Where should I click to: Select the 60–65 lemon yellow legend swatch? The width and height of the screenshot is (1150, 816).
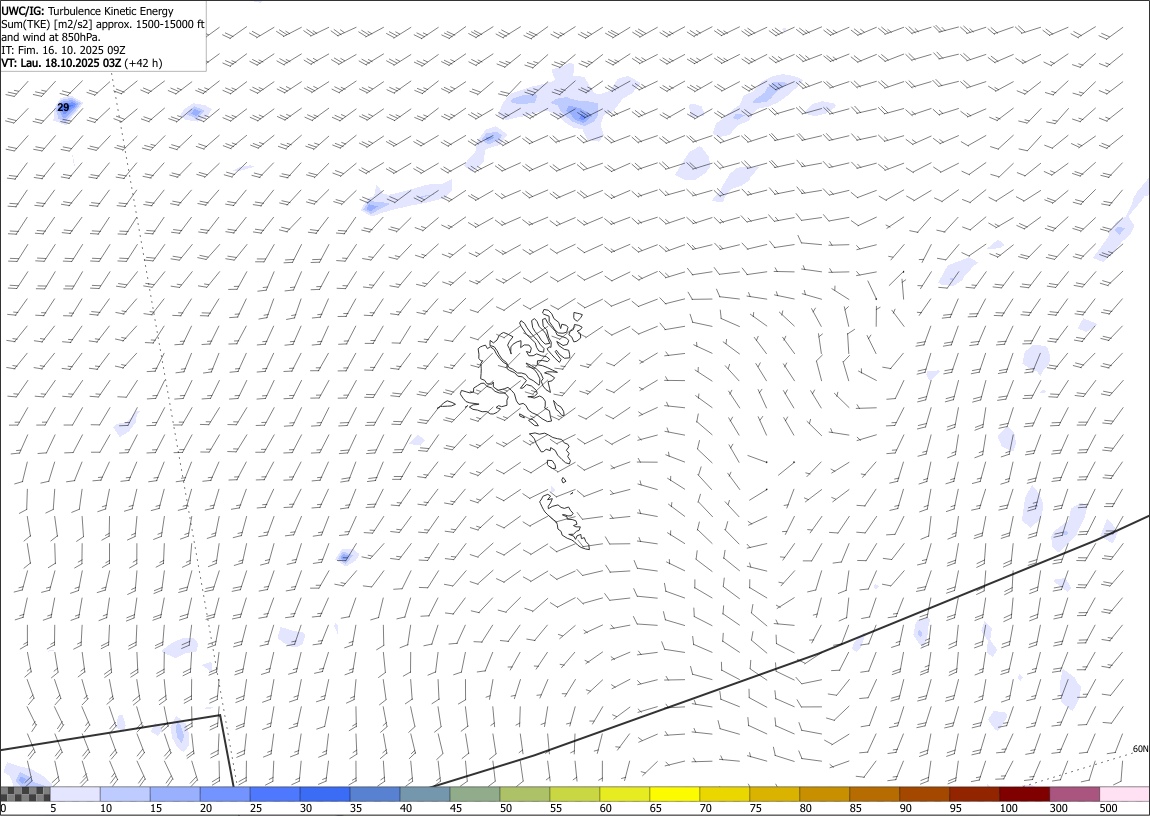point(624,794)
